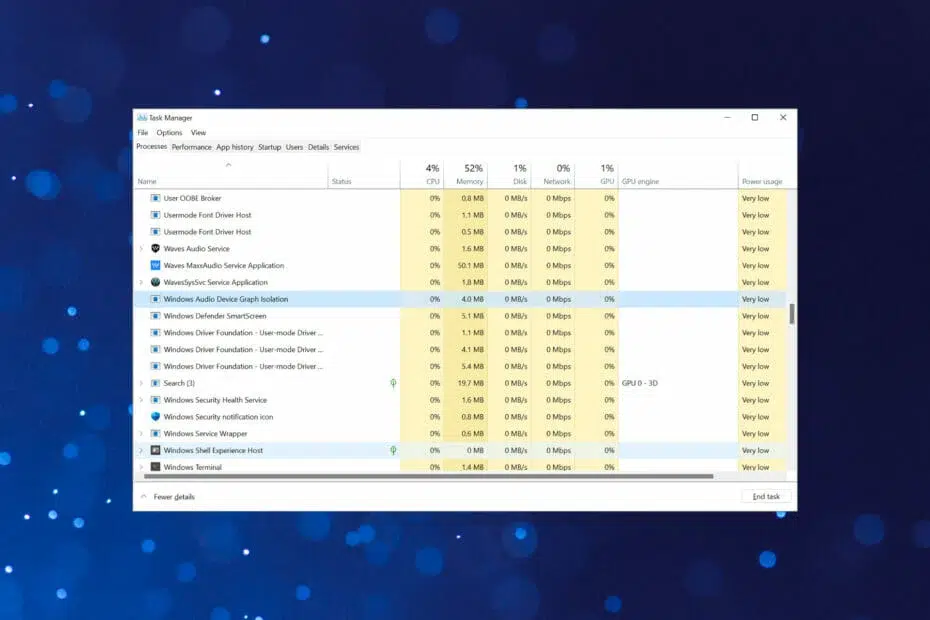The image size is (930, 620).
Task: Click the WavesSysSvc Service Application icon
Action: click(155, 282)
